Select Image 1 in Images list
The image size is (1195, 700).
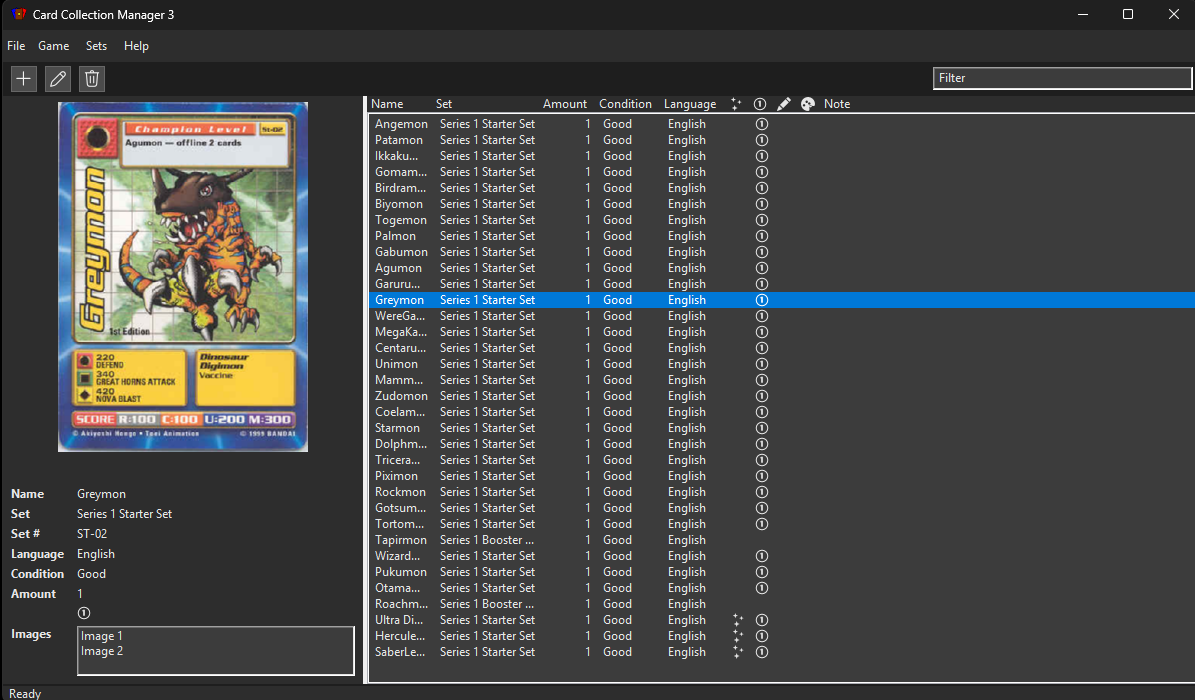pyautogui.click(x=101, y=636)
